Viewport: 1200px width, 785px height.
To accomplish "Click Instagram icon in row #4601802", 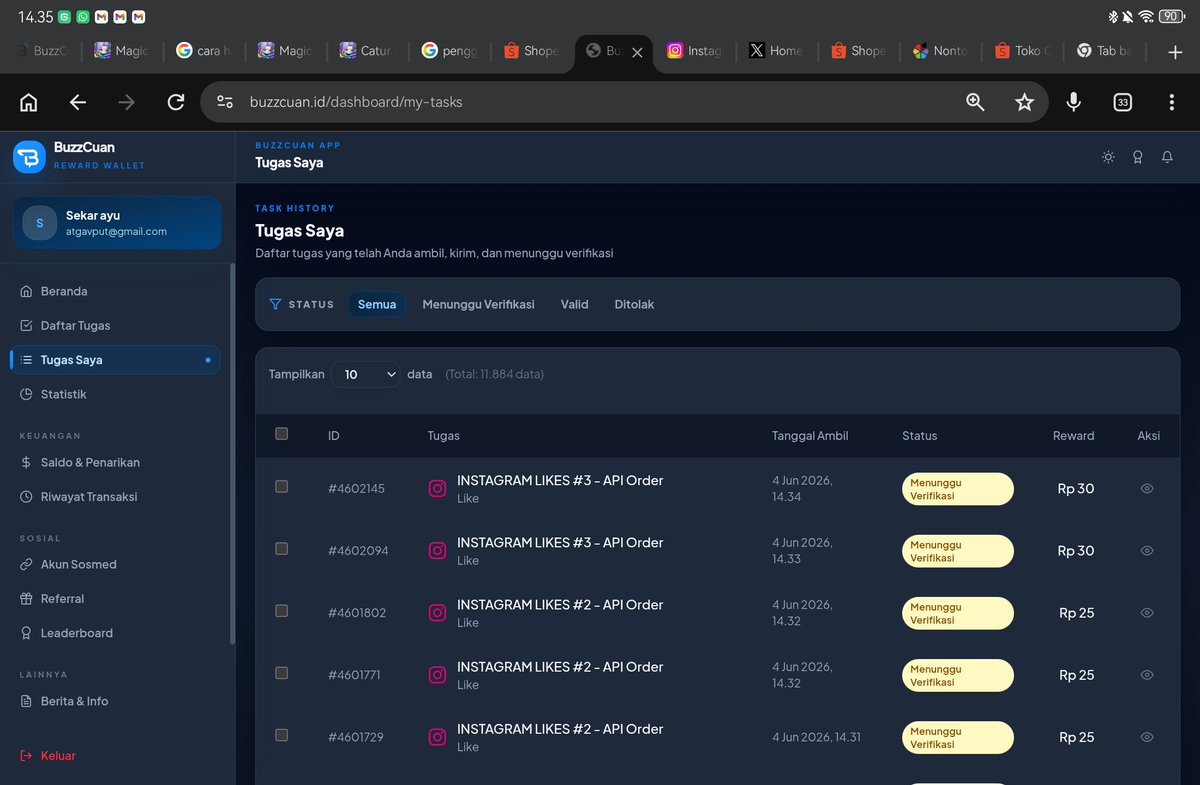I will 437,613.
